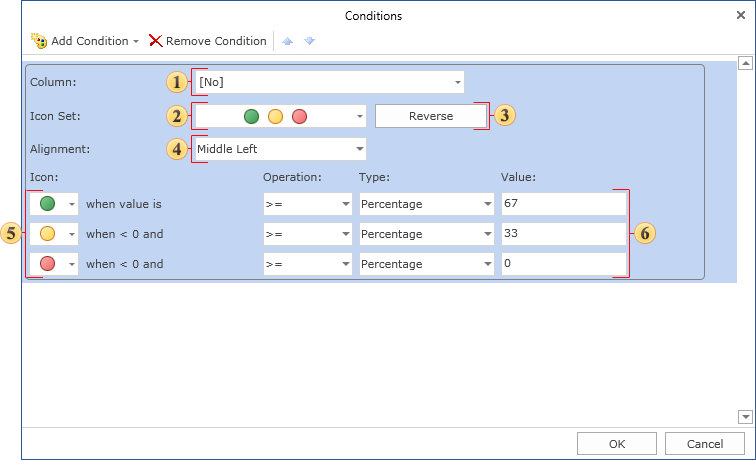Click the Cancel button

pos(704,444)
